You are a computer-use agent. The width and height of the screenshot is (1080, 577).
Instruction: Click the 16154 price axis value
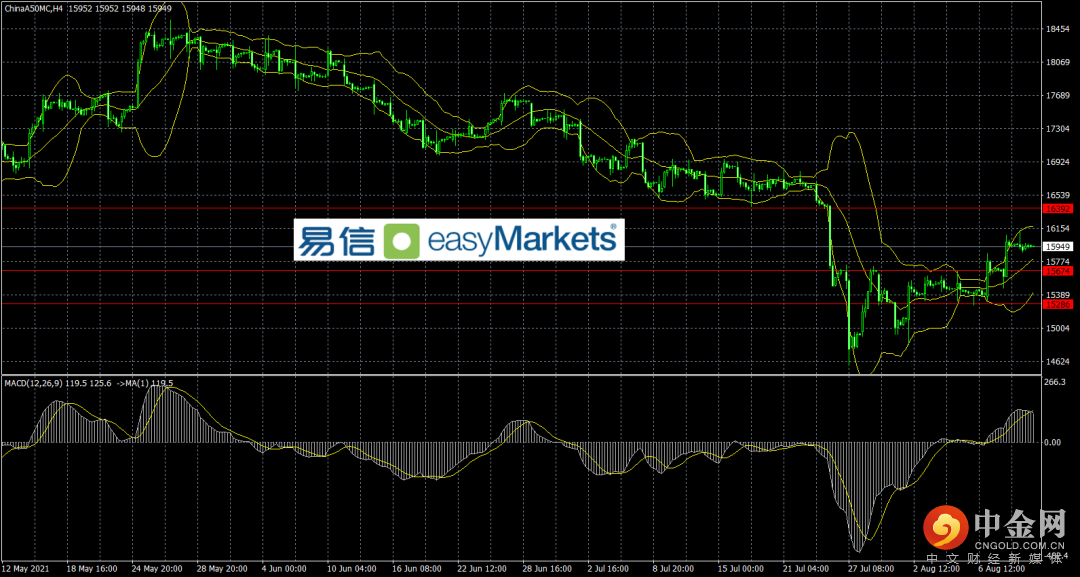pos(1057,229)
